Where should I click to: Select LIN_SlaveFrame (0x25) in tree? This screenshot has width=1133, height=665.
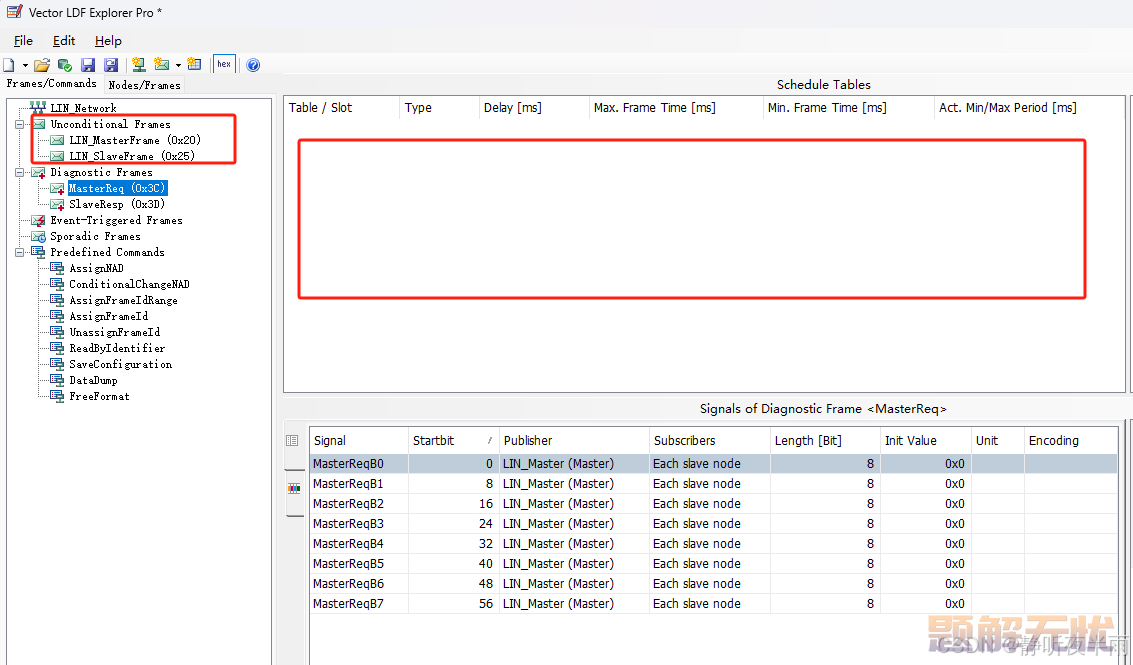tap(132, 156)
